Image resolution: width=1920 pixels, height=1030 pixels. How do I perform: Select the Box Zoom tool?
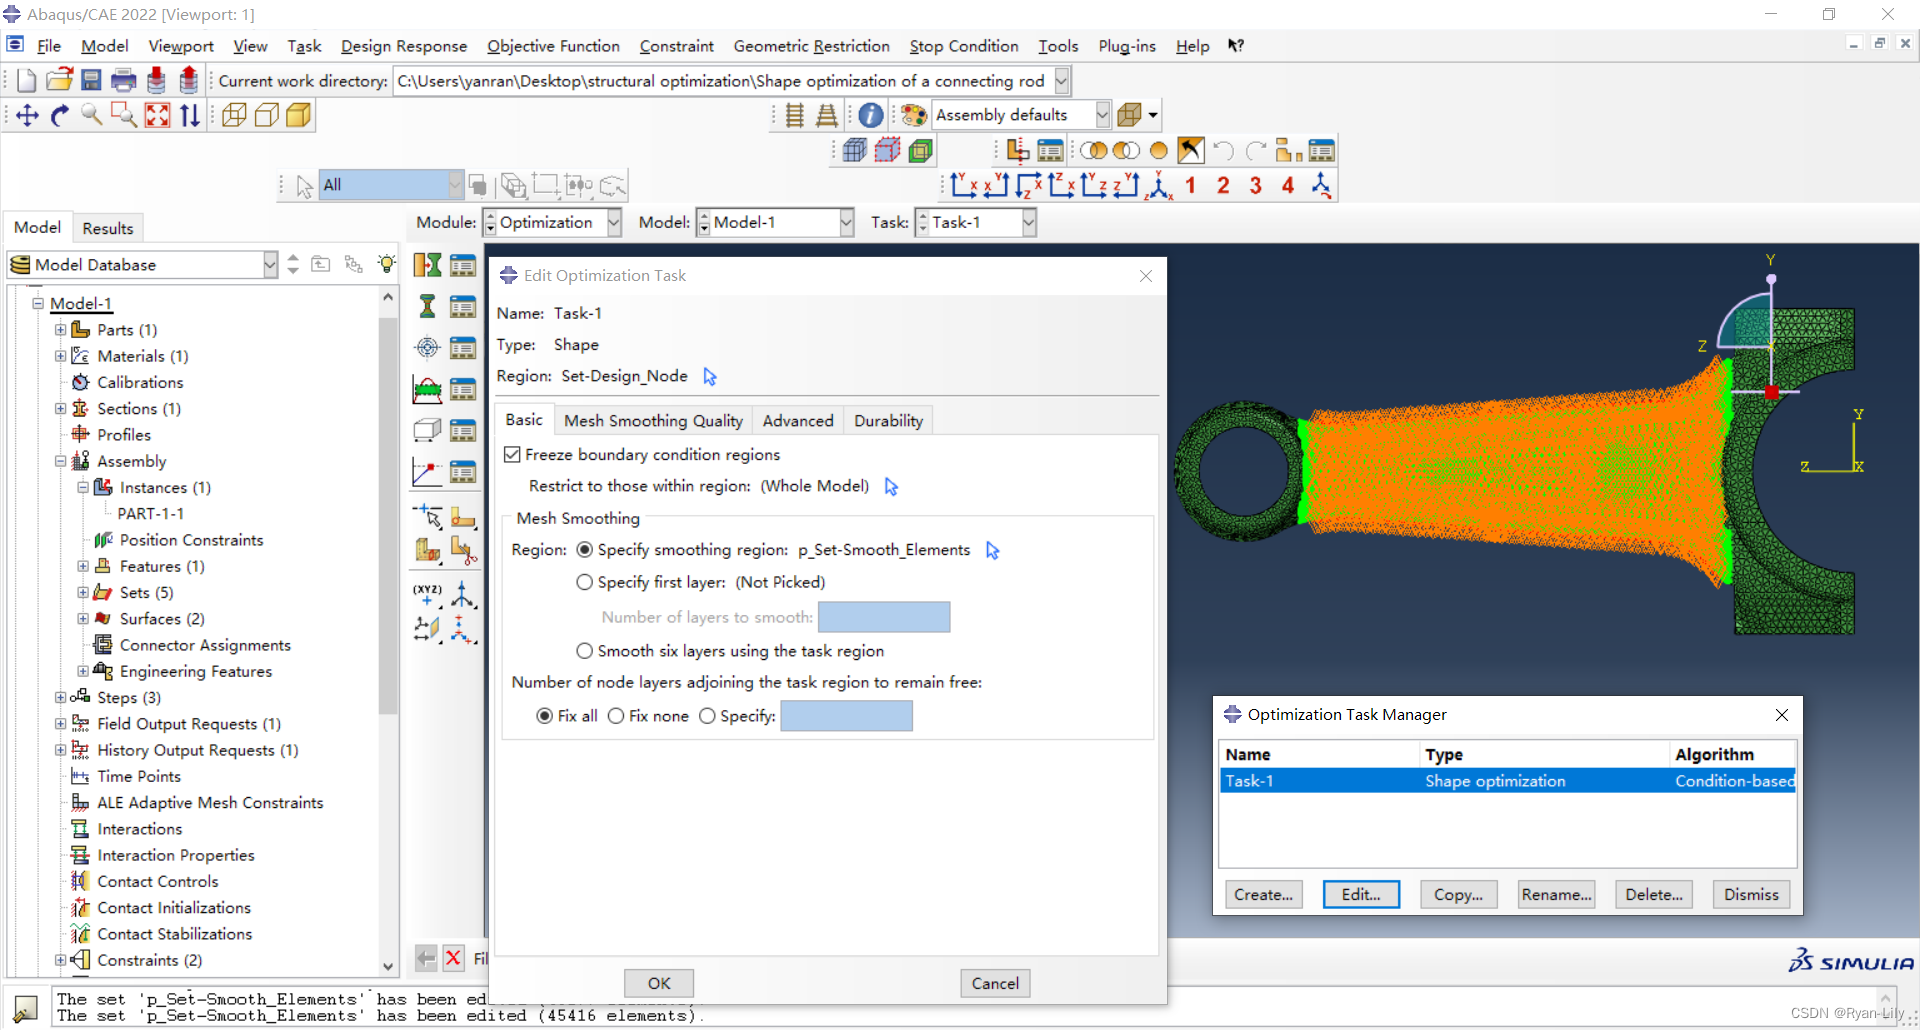[124, 116]
